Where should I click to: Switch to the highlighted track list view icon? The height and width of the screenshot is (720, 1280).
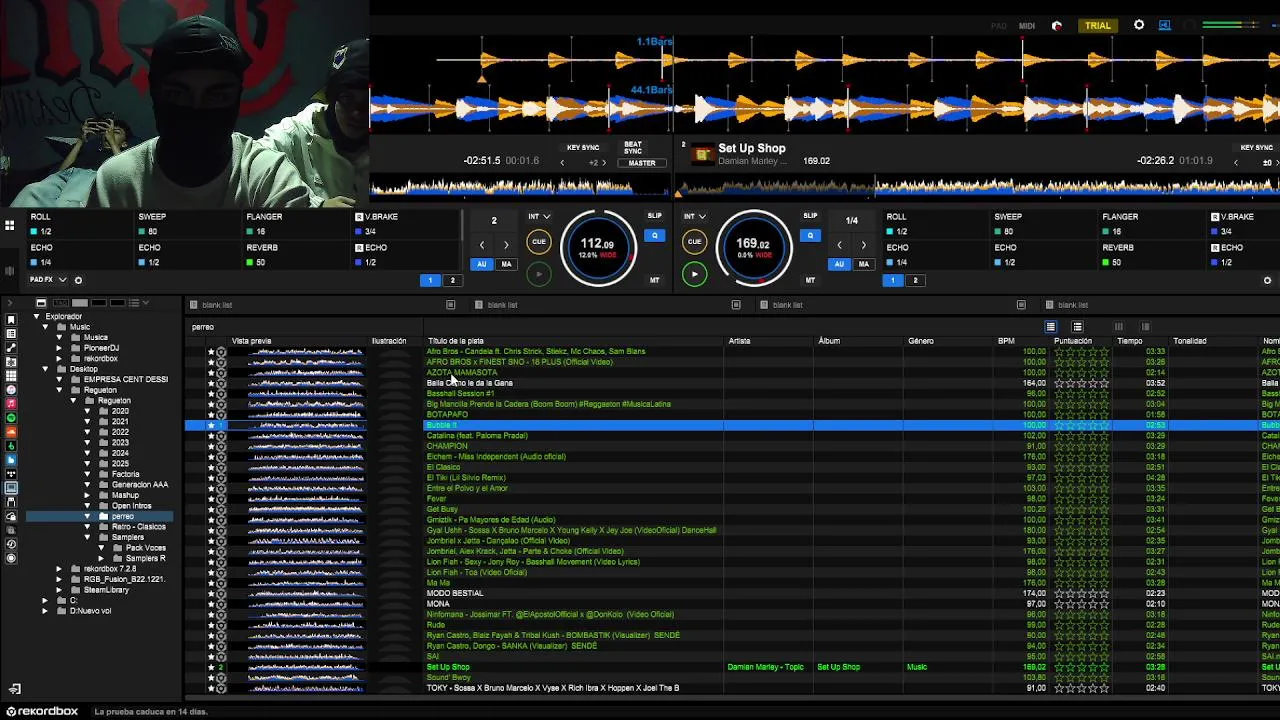pos(1051,327)
